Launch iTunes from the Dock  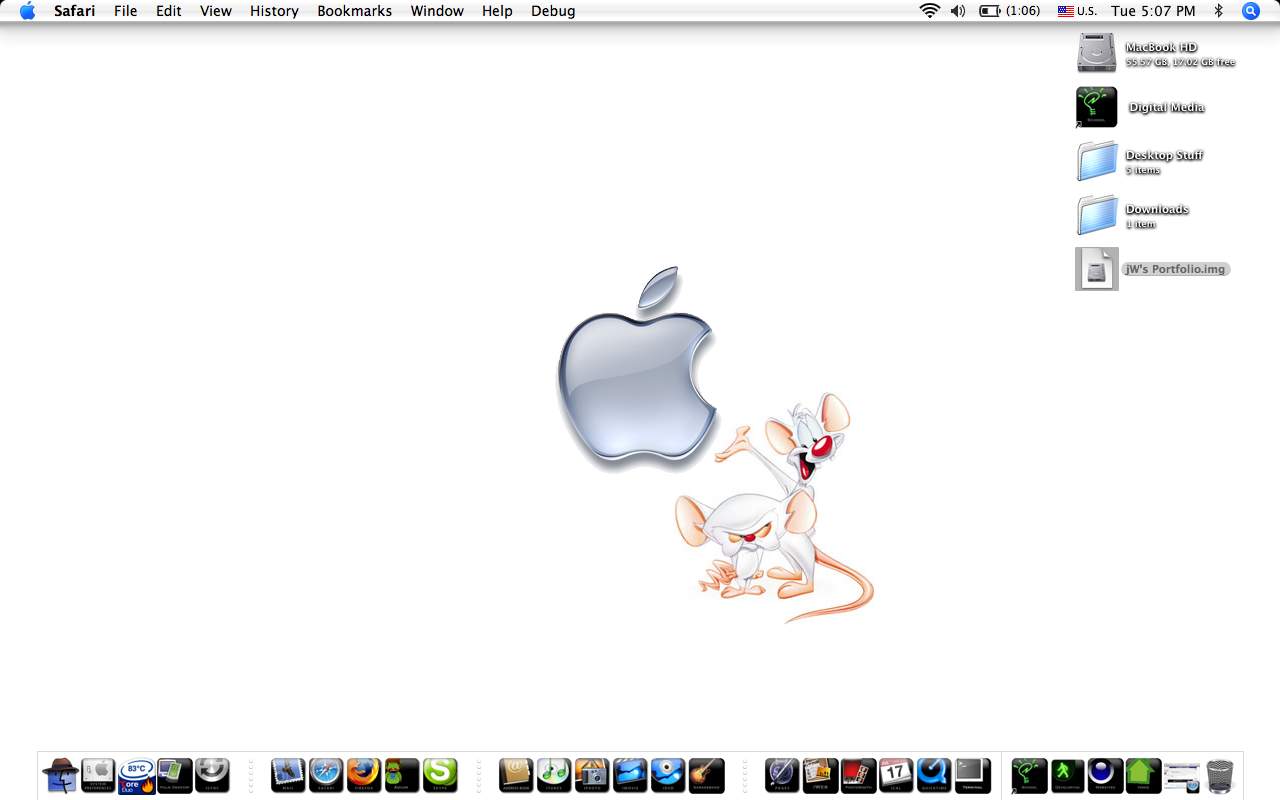[554, 775]
